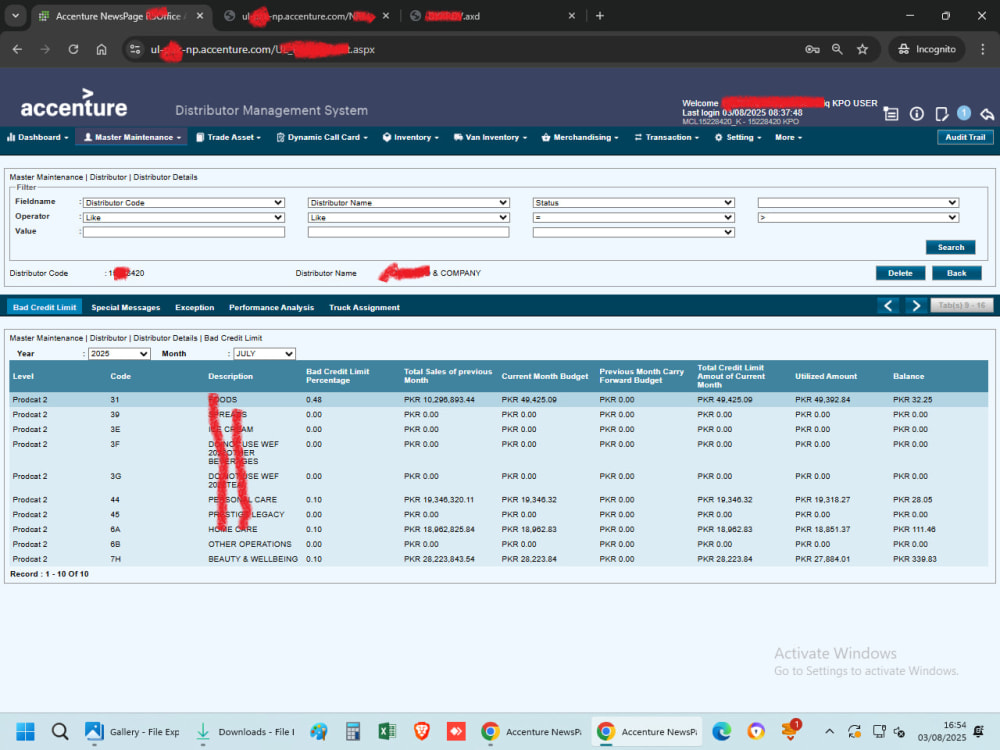The image size is (1000, 750).
Task: Open the Distributor Code fieldname dropdown
Action: (x=184, y=203)
